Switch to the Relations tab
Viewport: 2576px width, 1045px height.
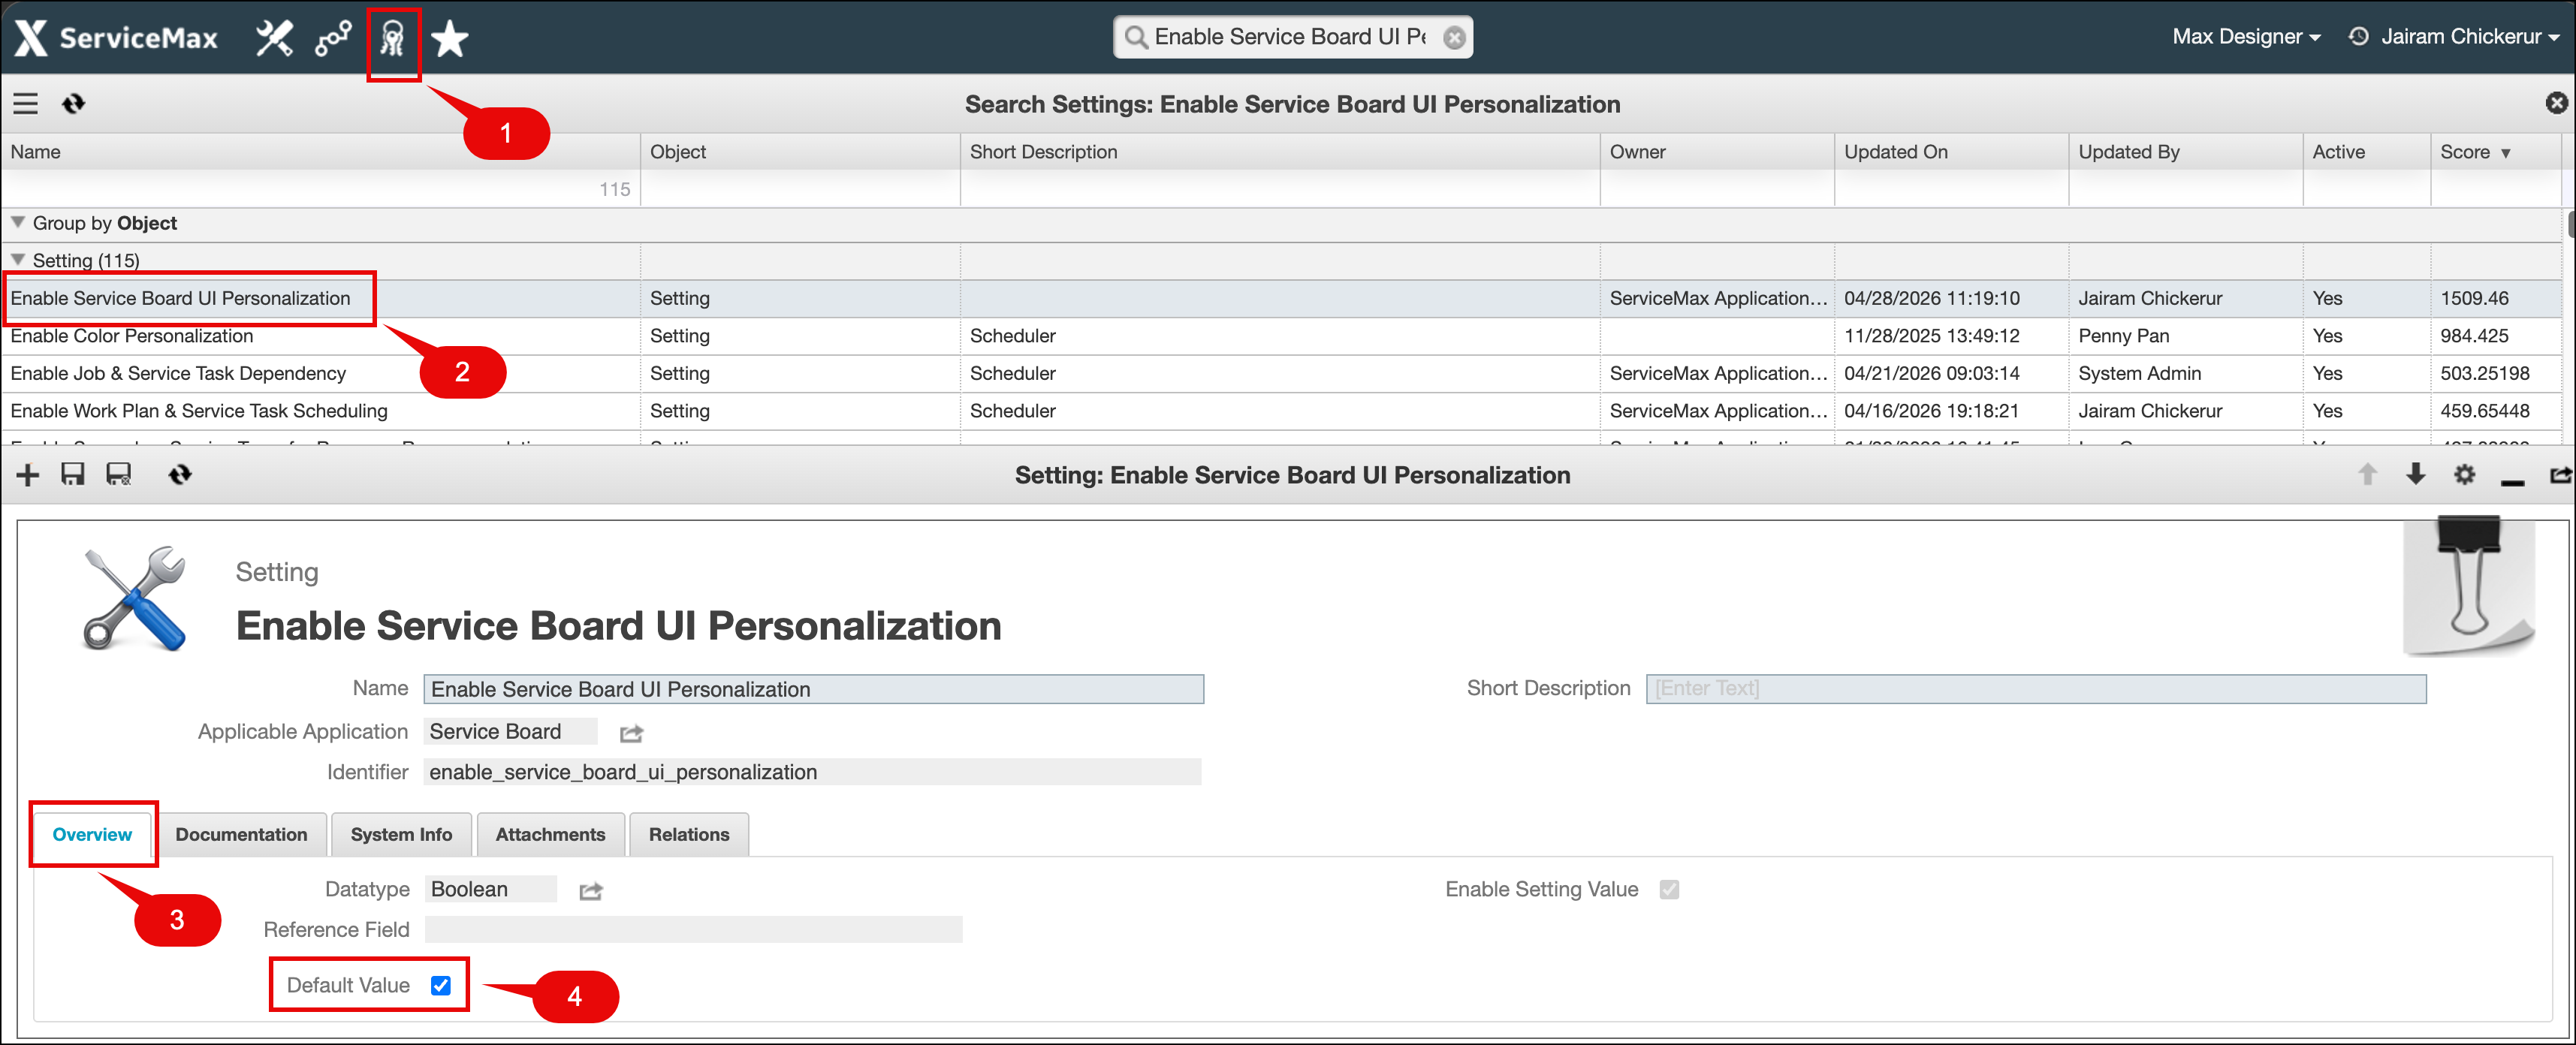tap(689, 834)
